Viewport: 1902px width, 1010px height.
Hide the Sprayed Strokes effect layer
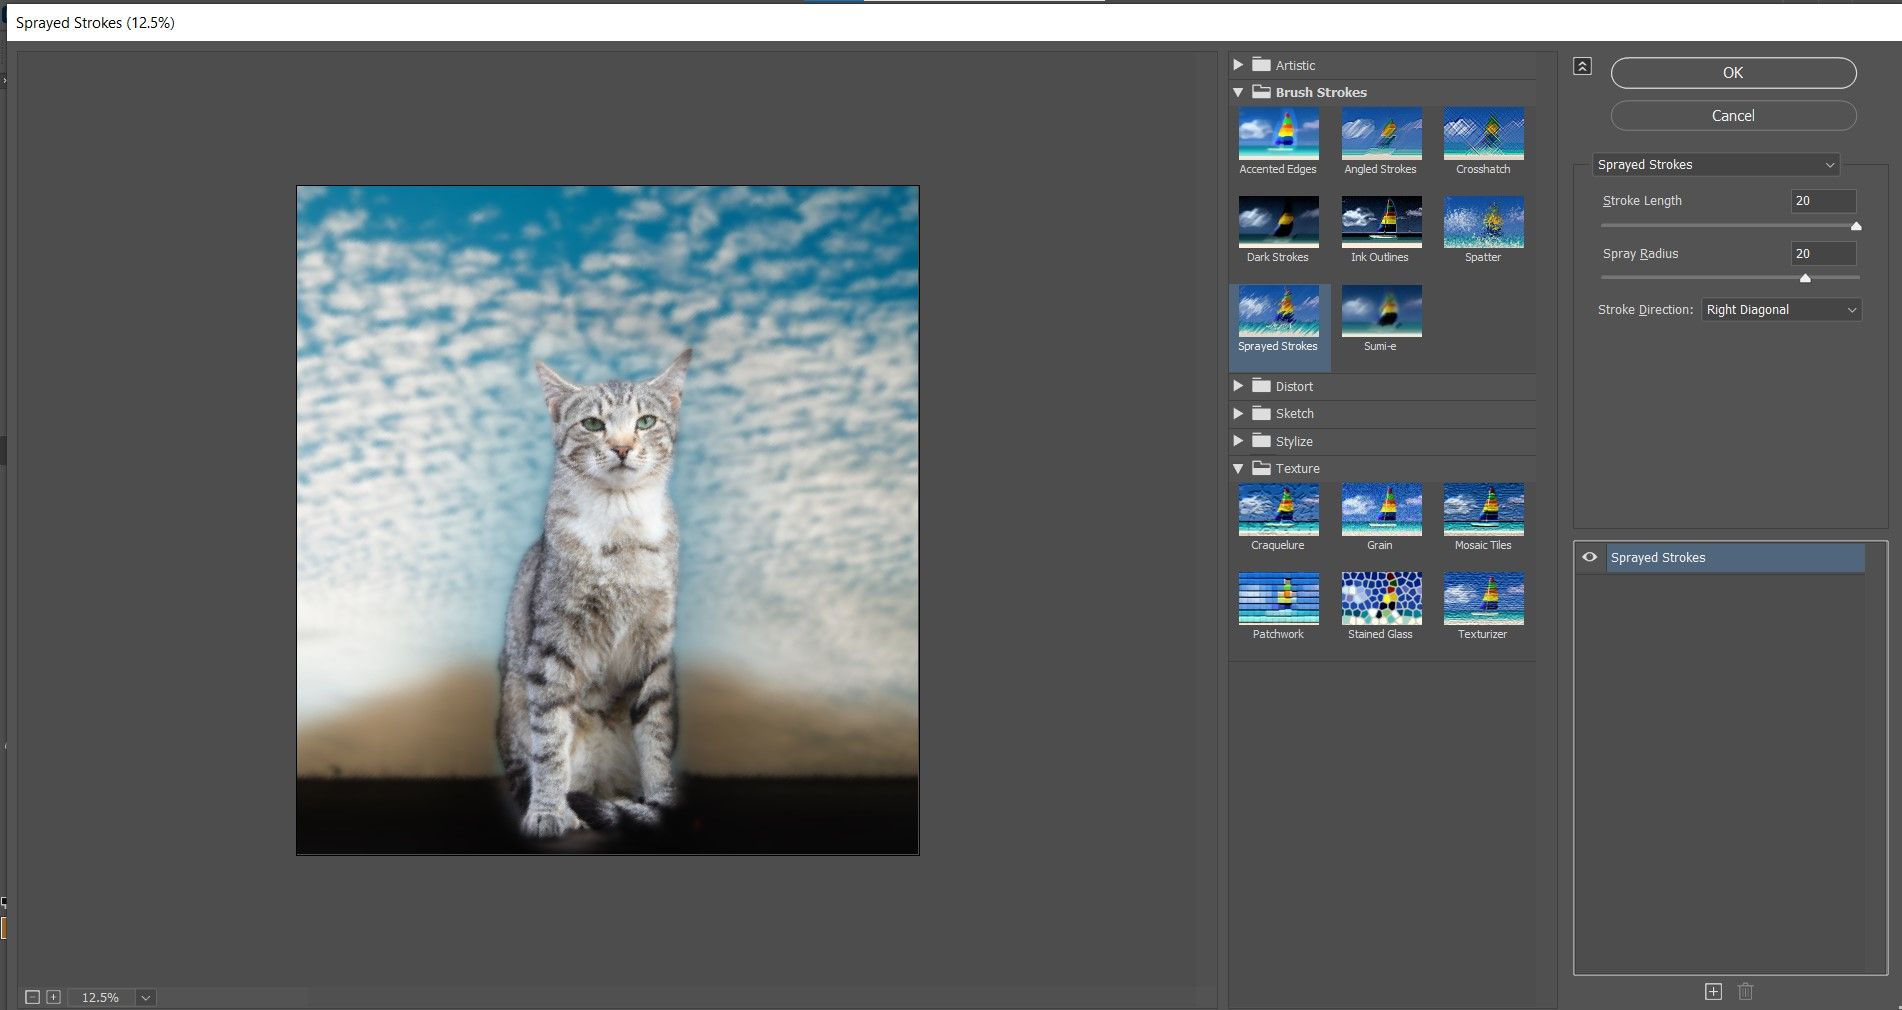coord(1589,557)
